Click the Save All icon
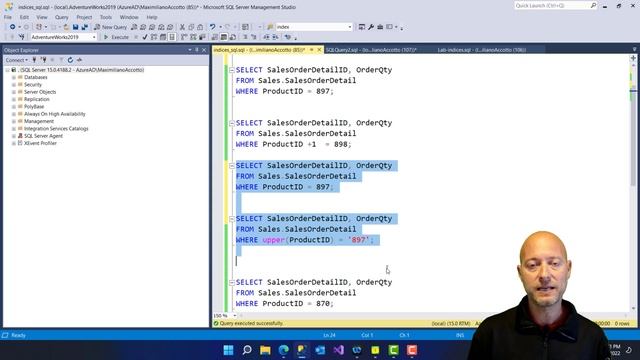Viewport: 640px width, 360px height. (x=84, y=27)
